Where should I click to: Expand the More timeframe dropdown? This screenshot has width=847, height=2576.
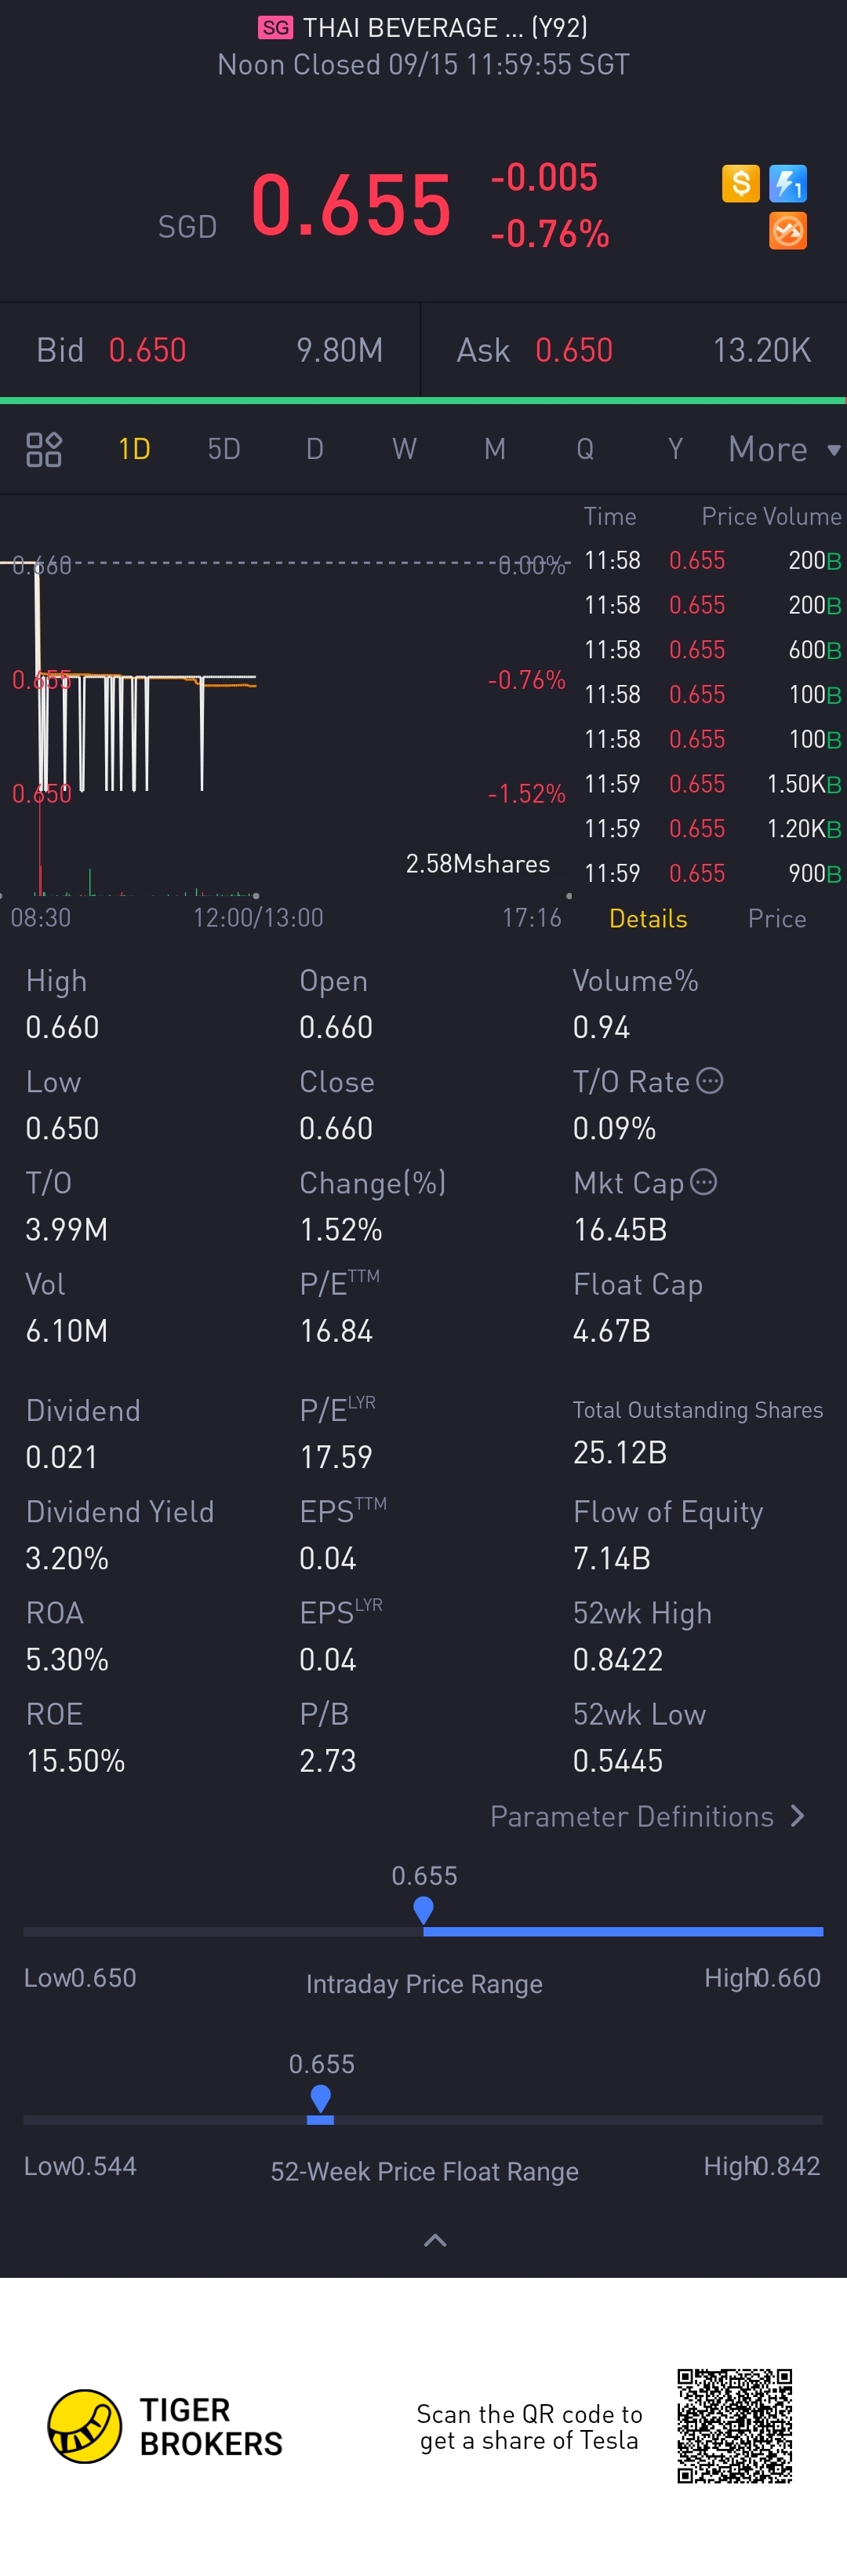[783, 450]
